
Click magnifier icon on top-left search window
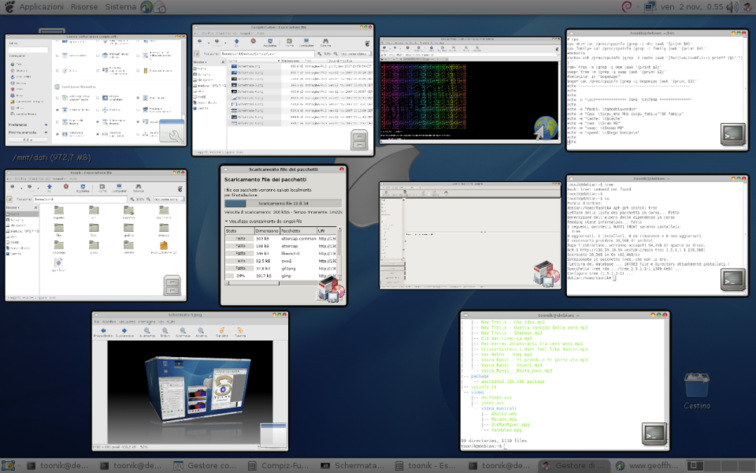pos(171,132)
